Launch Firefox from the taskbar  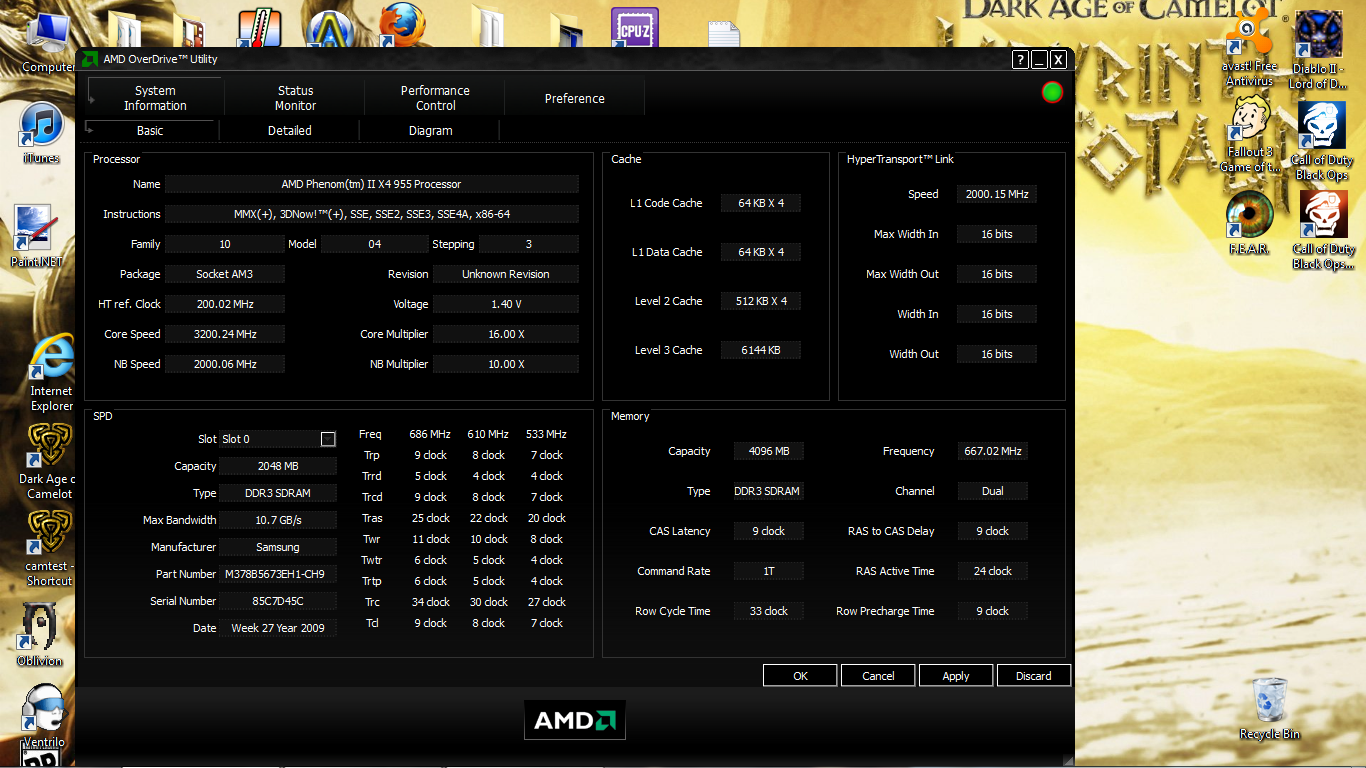click(x=401, y=25)
